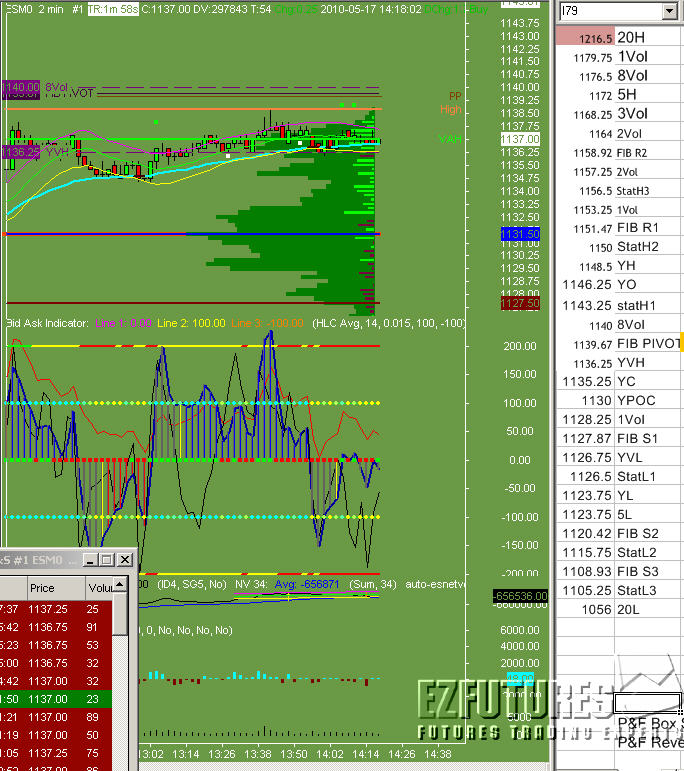This screenshot has width=684, height=771.
Task: Select the statH1 label cell
Action: tap(648, 306)
